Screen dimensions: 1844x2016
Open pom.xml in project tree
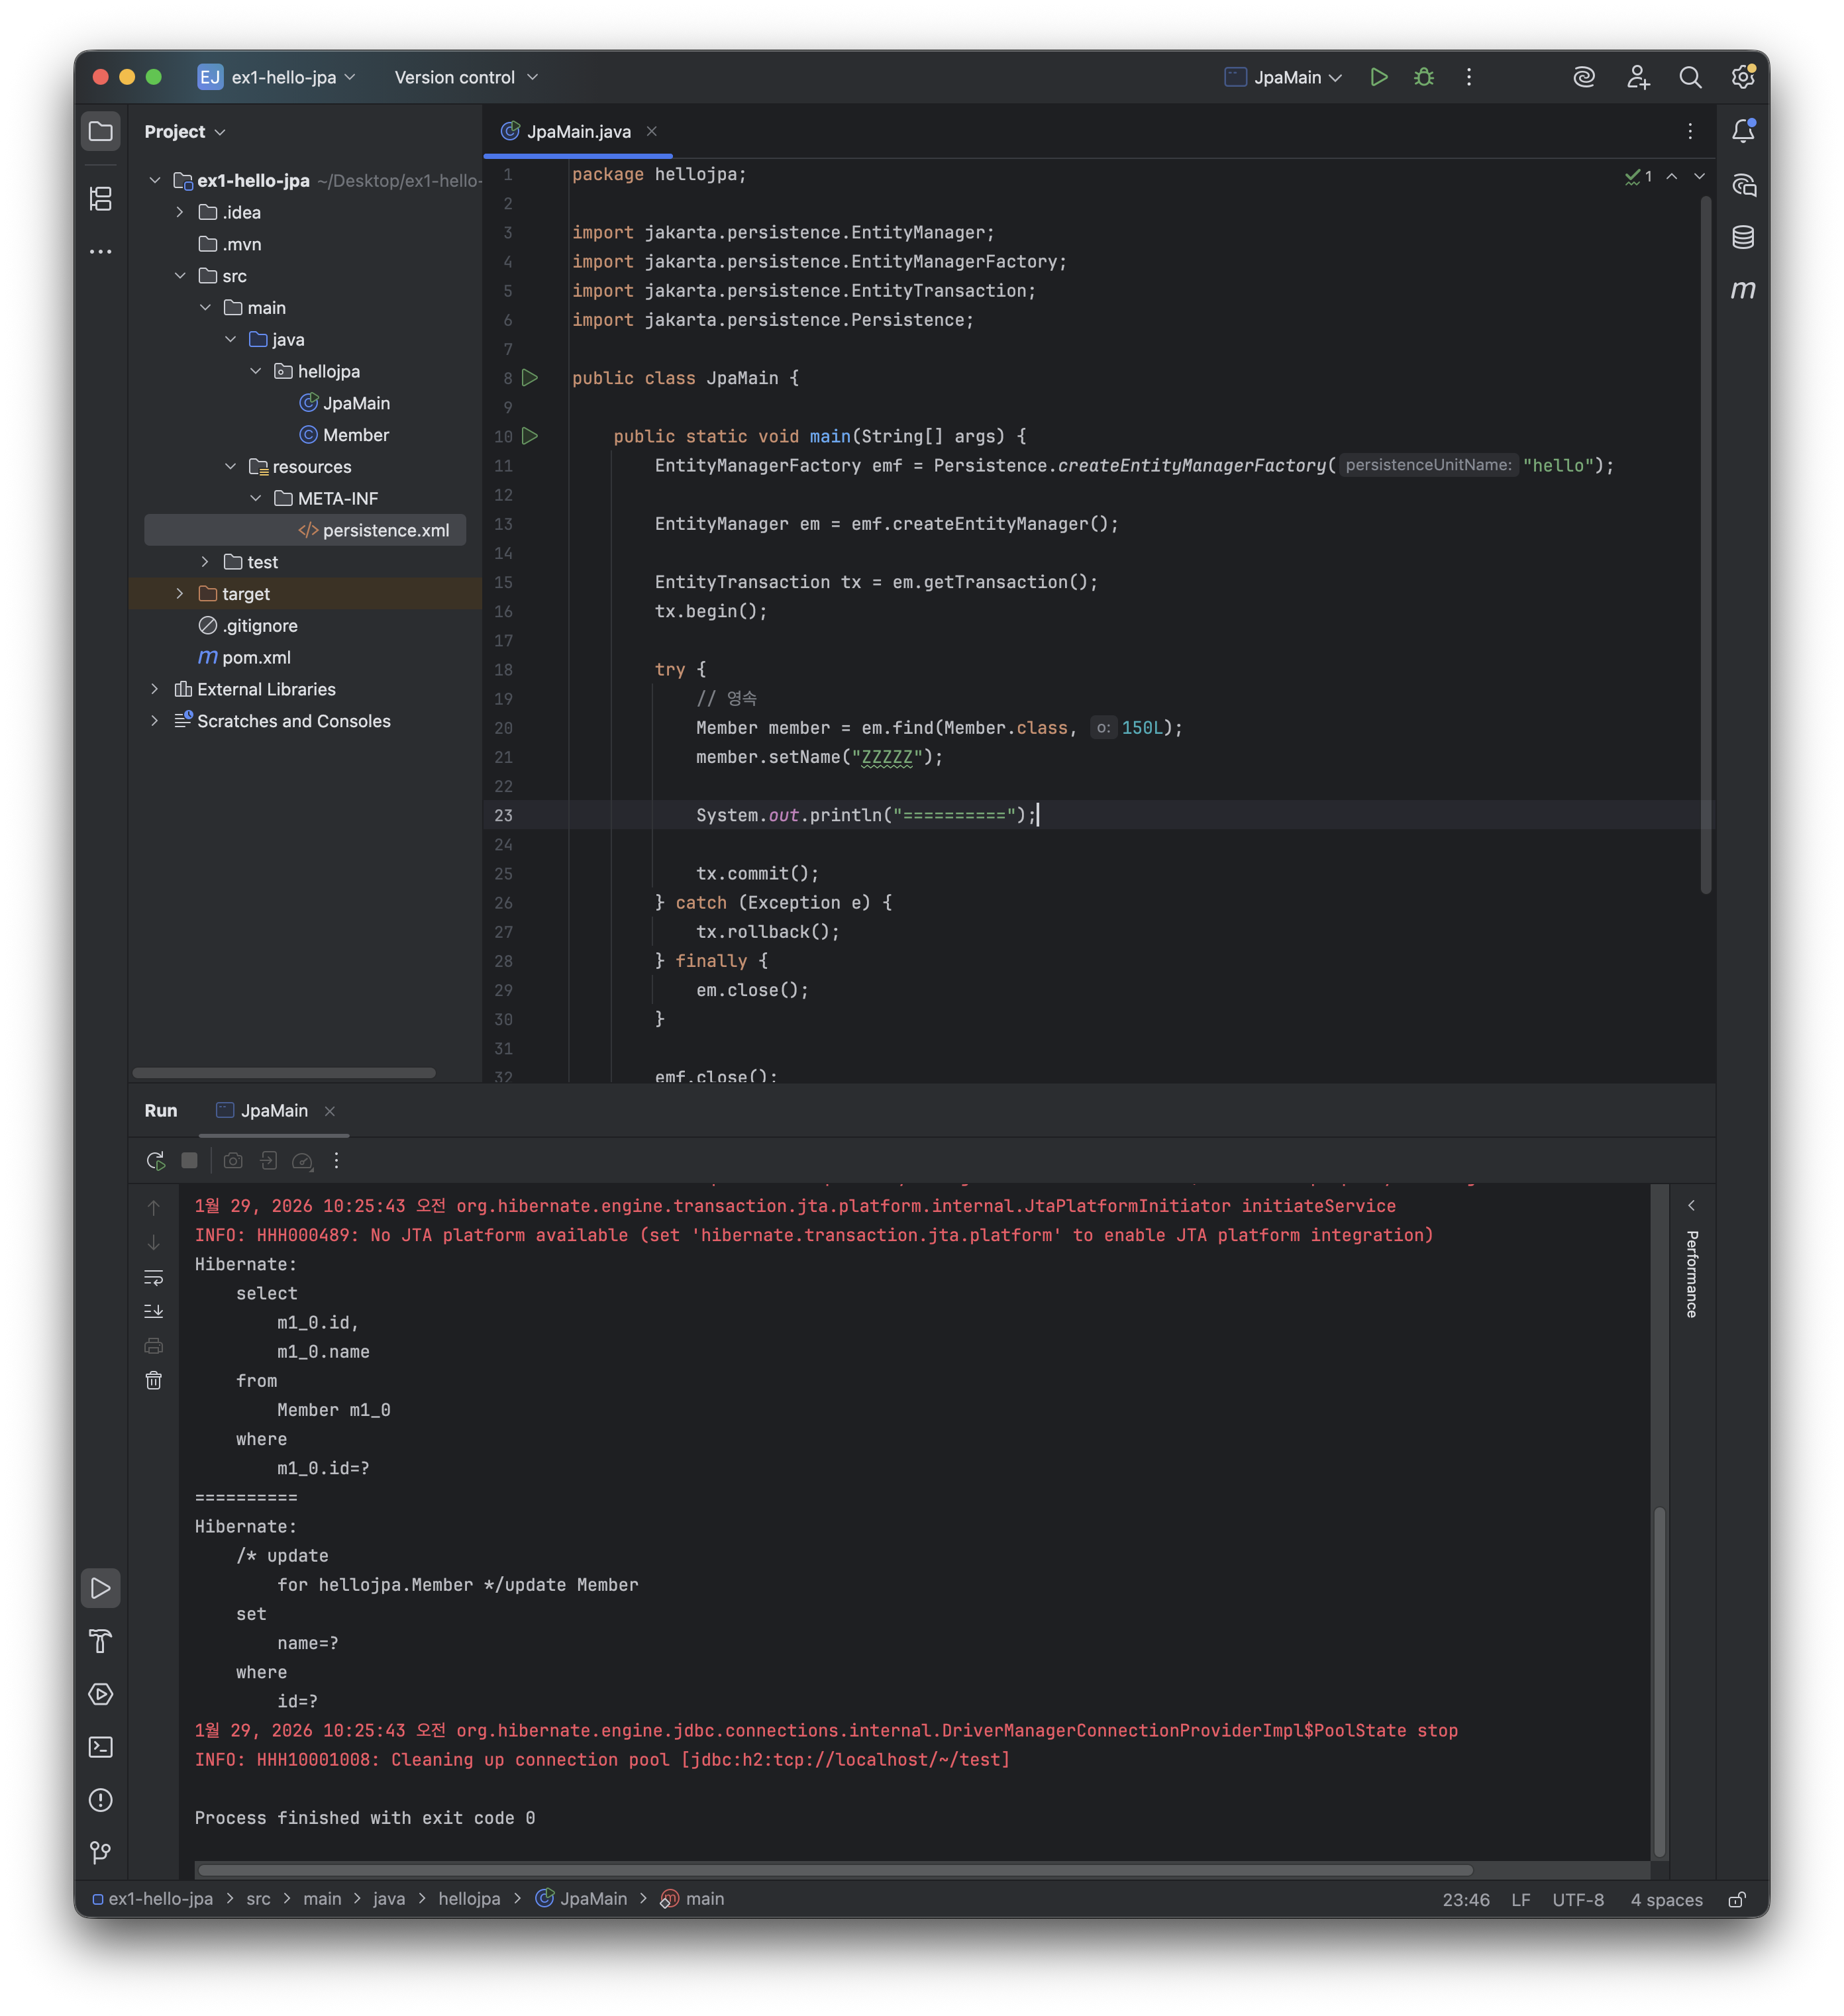point(256,657)
